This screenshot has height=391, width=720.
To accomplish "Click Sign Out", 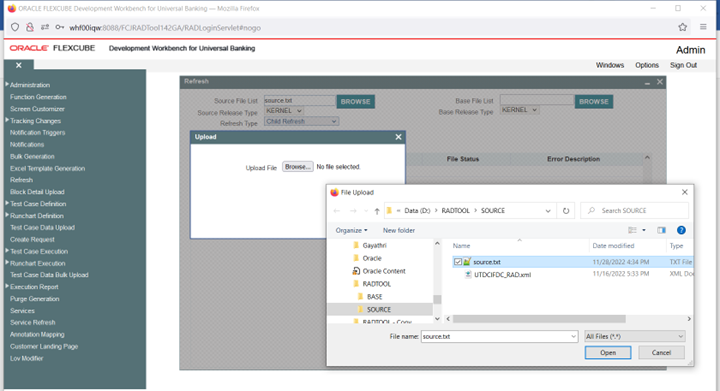I will pos(683,65).
